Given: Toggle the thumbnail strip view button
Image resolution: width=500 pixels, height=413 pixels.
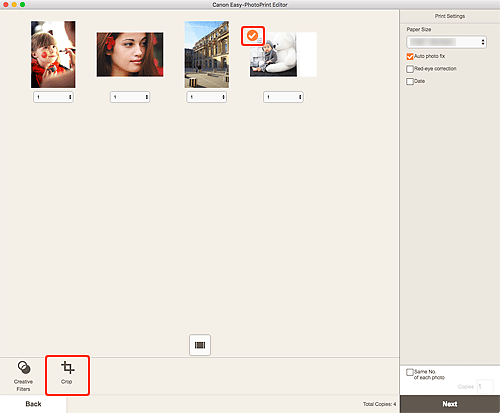Looking at the screenshot, I should [200, 345].
